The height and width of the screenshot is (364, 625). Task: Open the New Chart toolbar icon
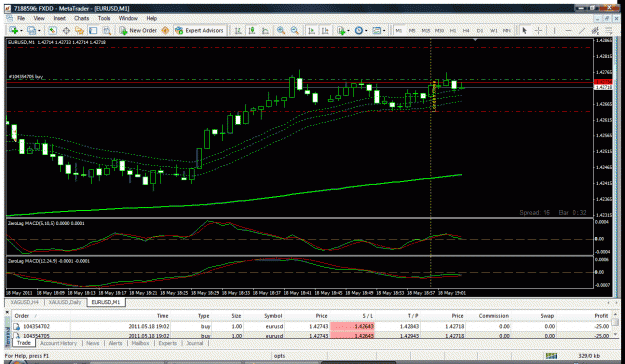(13, 30)
